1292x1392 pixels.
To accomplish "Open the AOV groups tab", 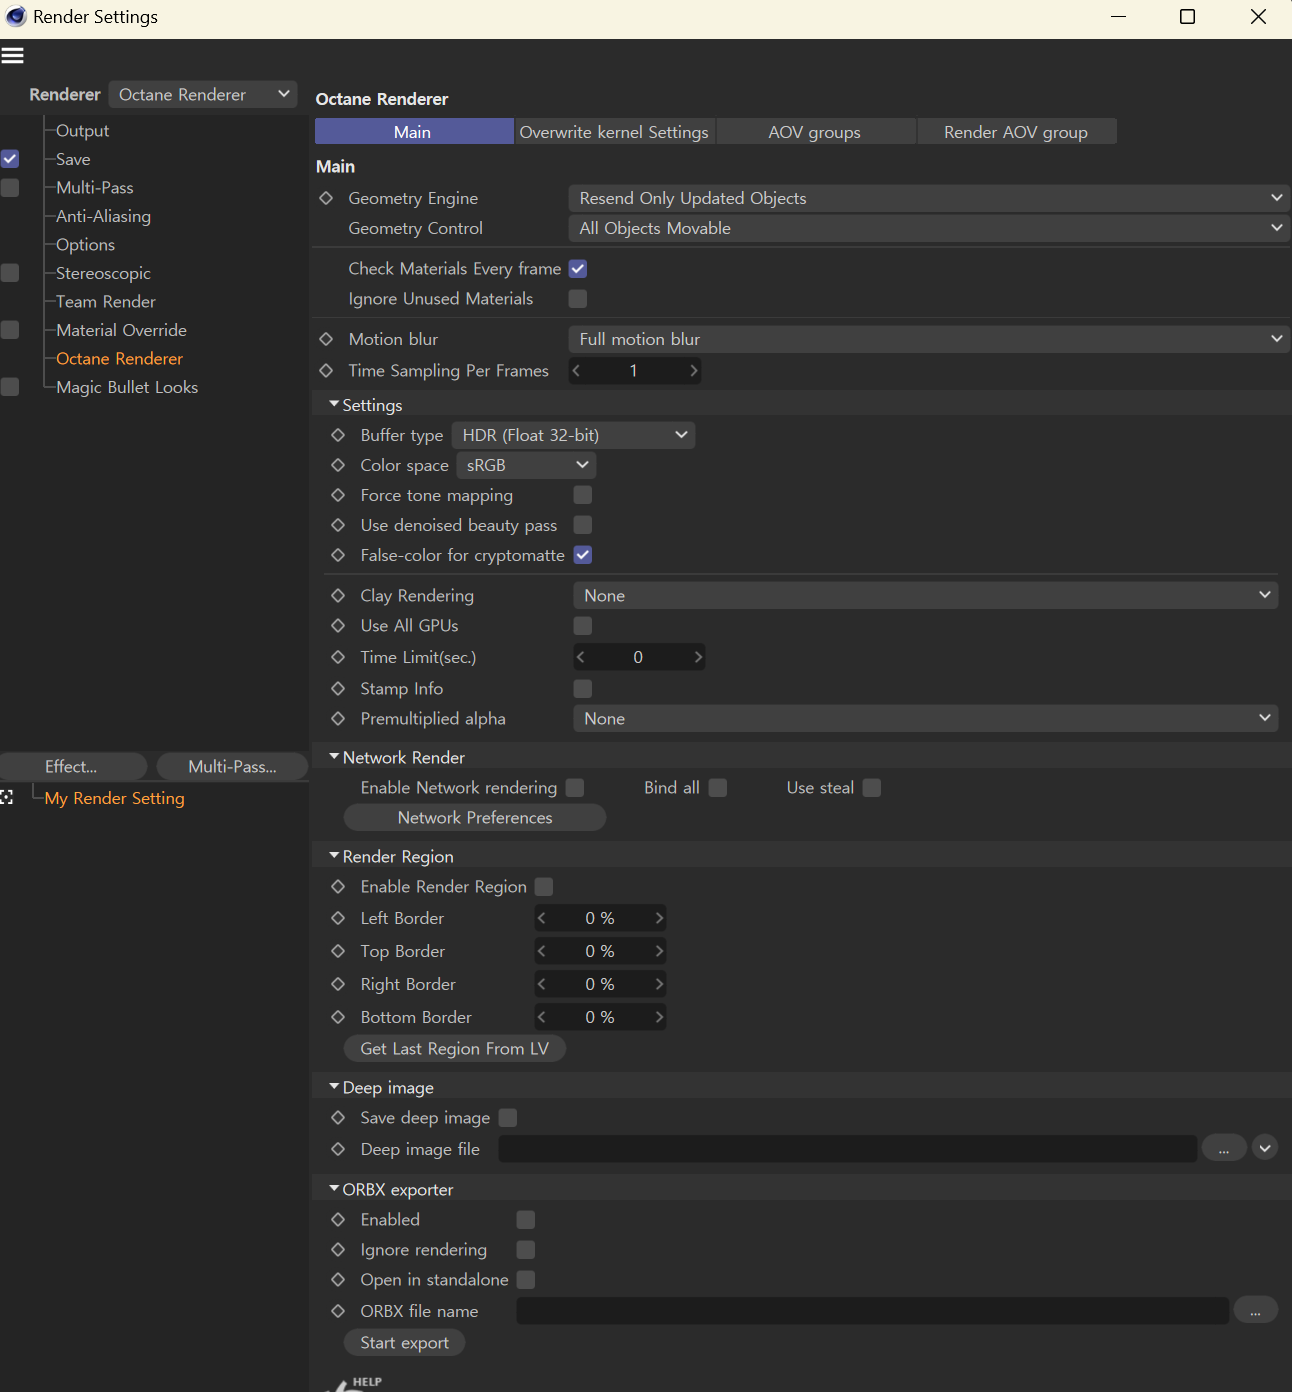I will [x=815, y=132].
